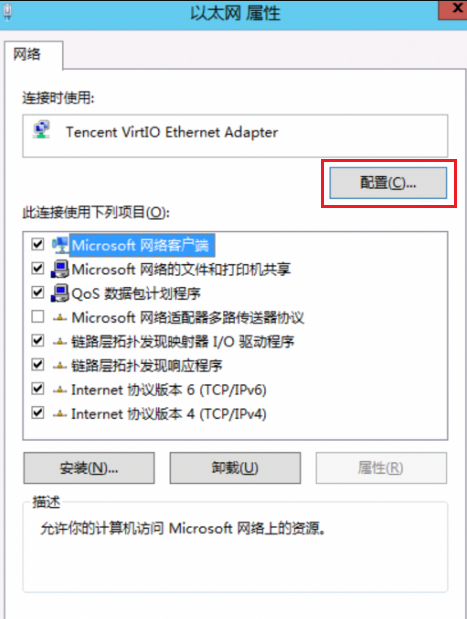Uncheck Internet 协议版本 6 checkbox
467x619 pixels.
38,389
